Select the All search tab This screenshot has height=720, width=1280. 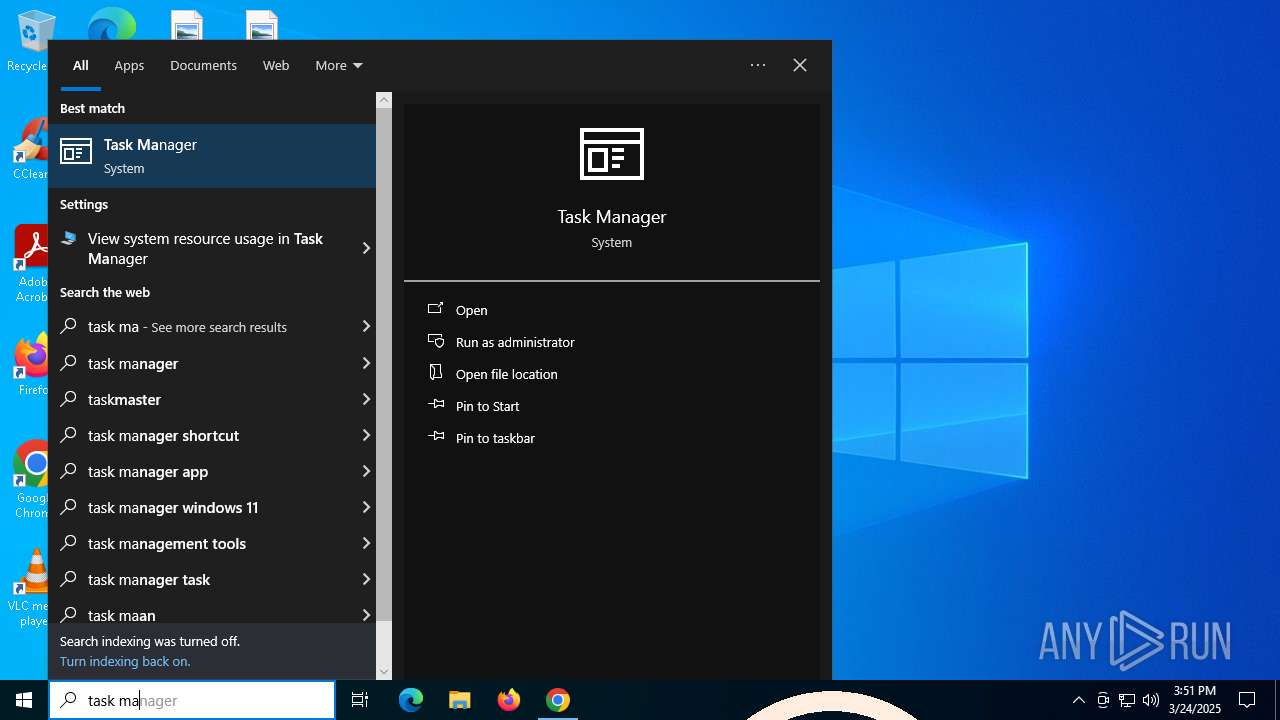tap(81, 65)
